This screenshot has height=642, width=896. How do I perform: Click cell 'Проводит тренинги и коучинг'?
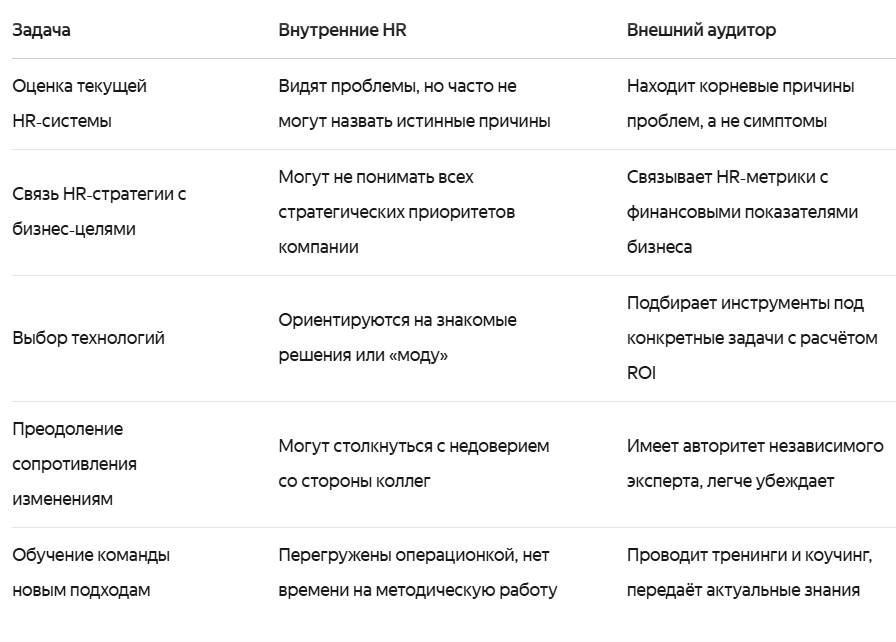coord(750,572)
